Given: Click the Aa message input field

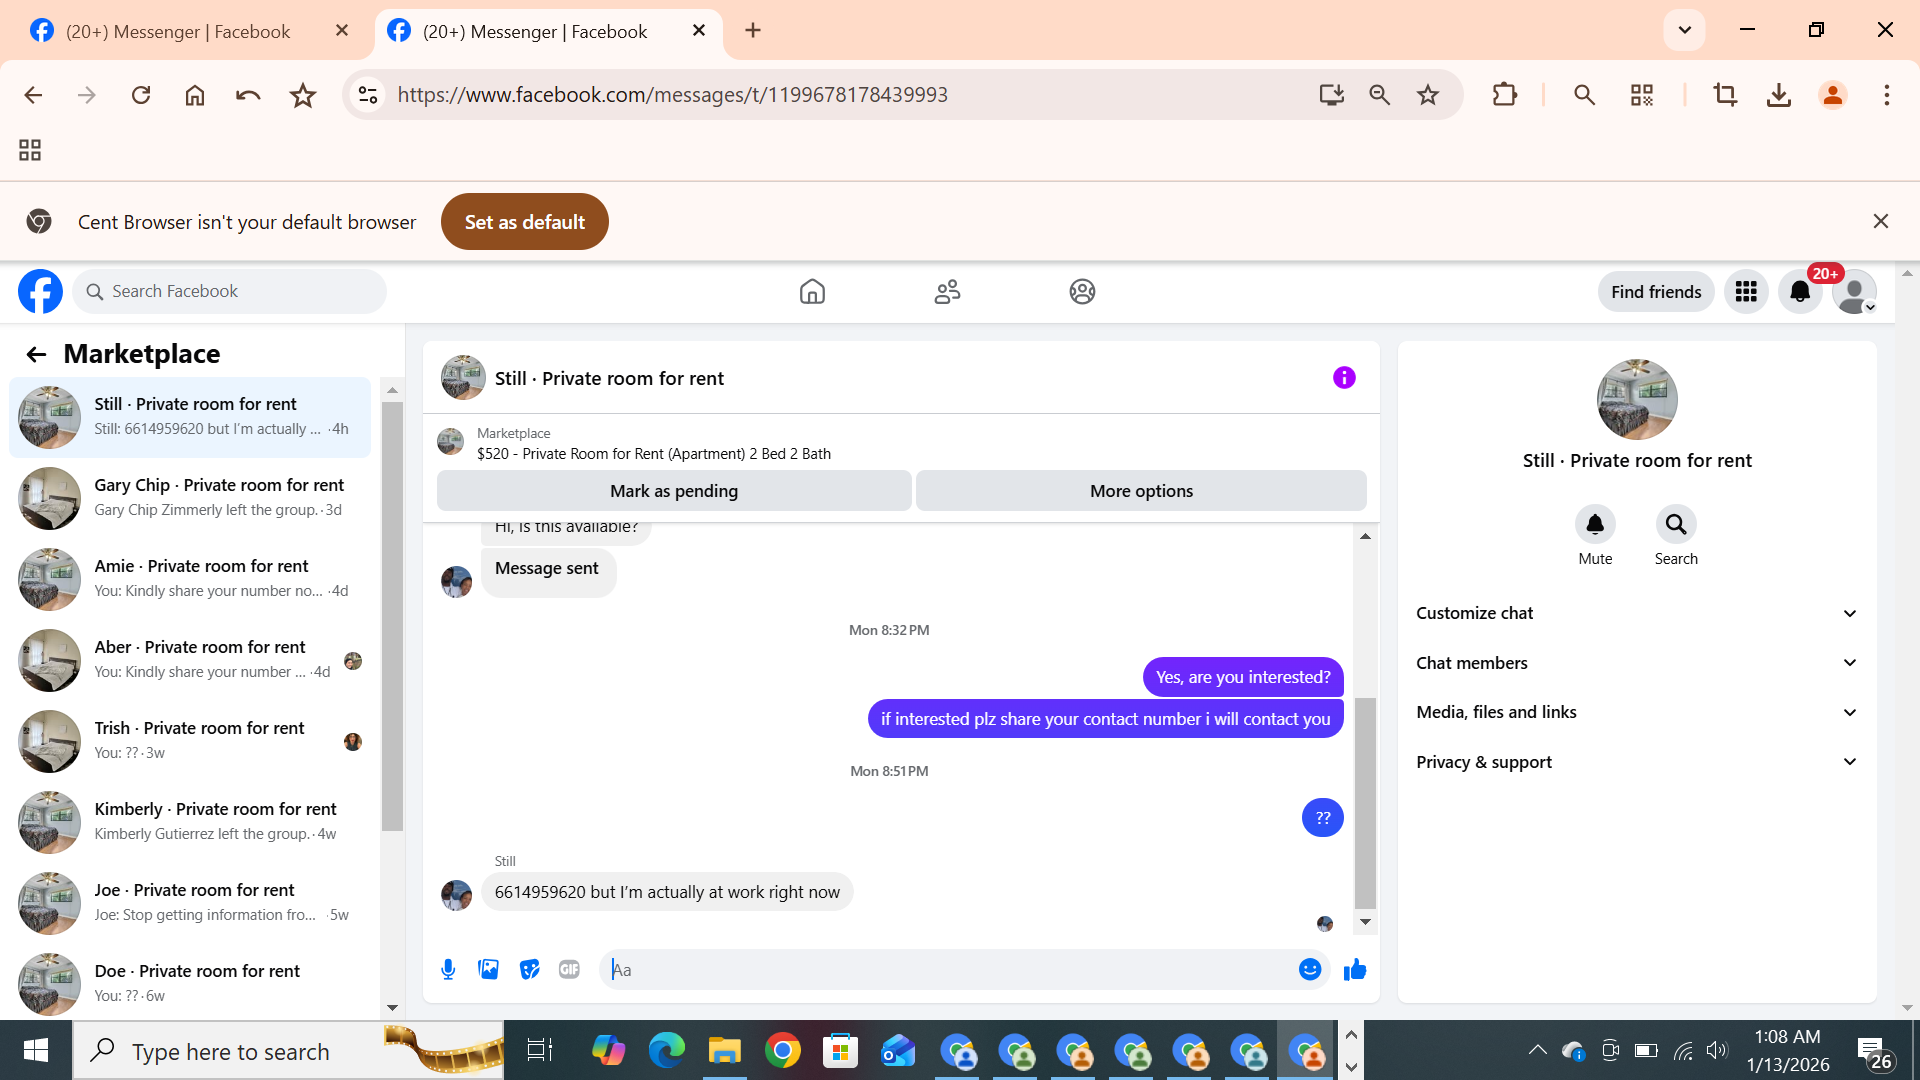Looking at the screenshot, I should pyautogui.click(x=950, y=969).
